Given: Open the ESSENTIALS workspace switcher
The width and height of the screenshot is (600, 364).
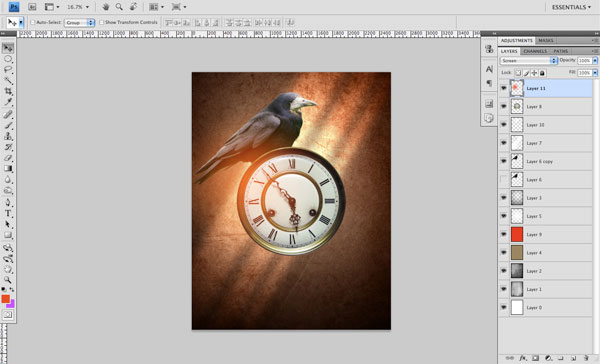Looking at the screenshot, I should (x=571, y=7).
